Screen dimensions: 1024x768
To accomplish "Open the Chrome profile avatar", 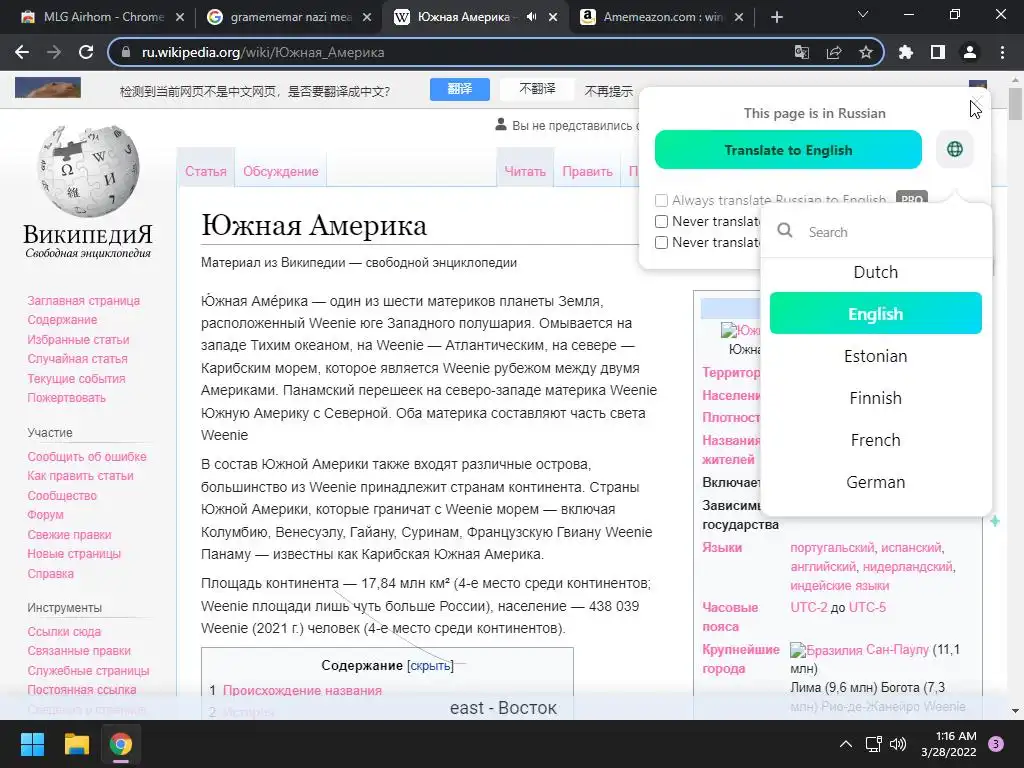I will 970,52.
